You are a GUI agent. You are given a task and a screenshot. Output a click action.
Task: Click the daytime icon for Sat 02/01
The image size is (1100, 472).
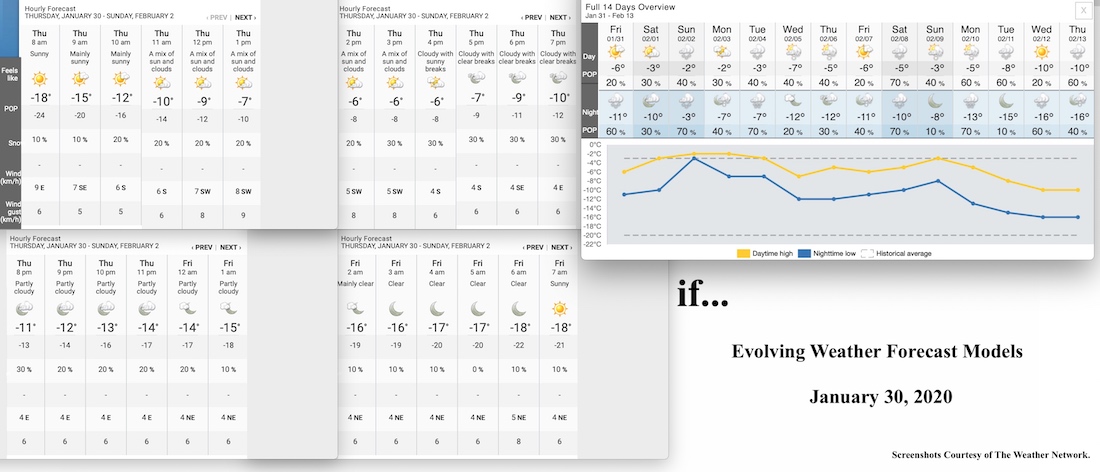[651, 51]
